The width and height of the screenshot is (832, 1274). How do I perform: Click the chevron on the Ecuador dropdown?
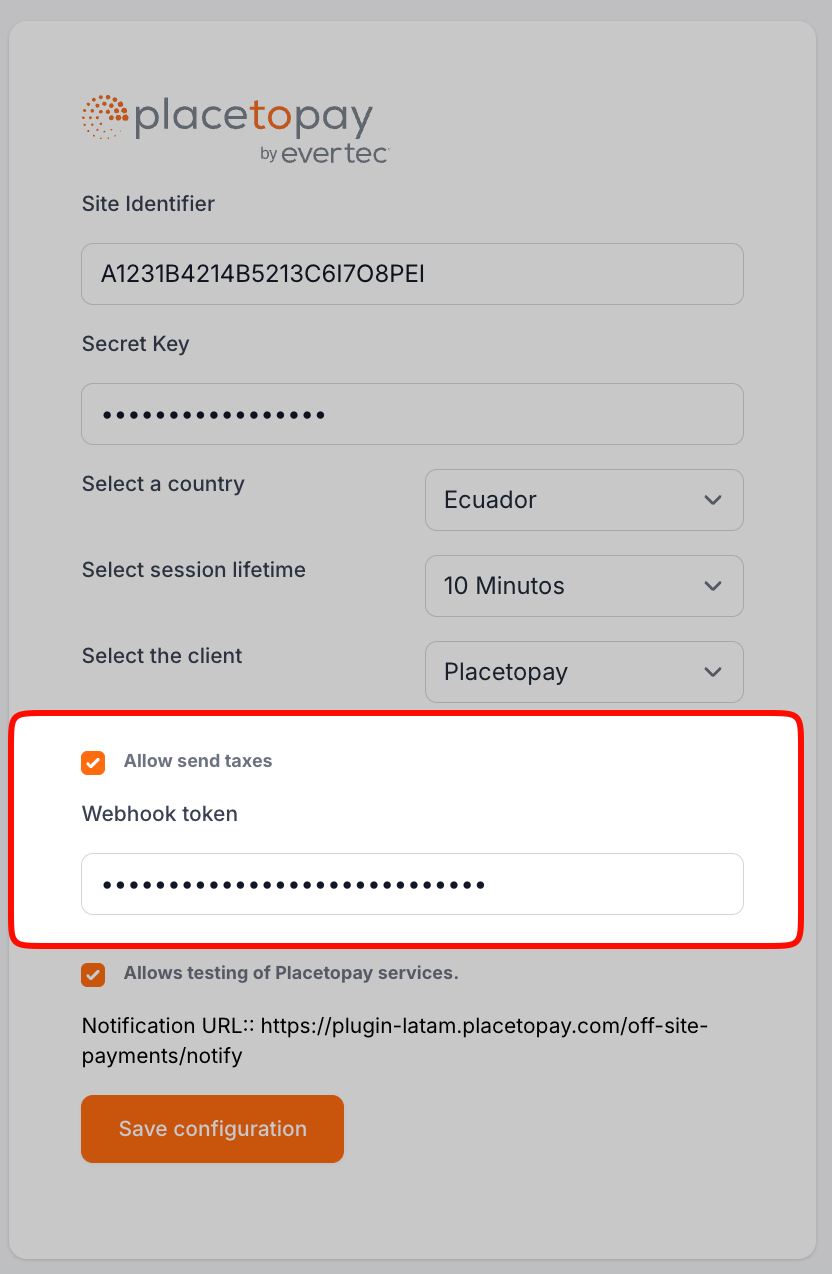coord(713,500)
